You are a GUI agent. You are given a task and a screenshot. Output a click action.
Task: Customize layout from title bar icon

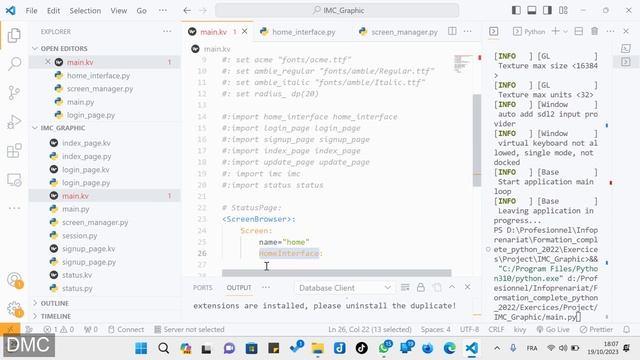pyautogui.click(x=563, y=10)
